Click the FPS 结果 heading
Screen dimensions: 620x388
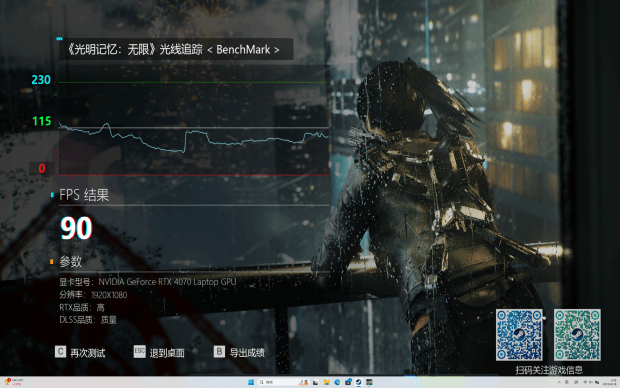pos(84,195)
